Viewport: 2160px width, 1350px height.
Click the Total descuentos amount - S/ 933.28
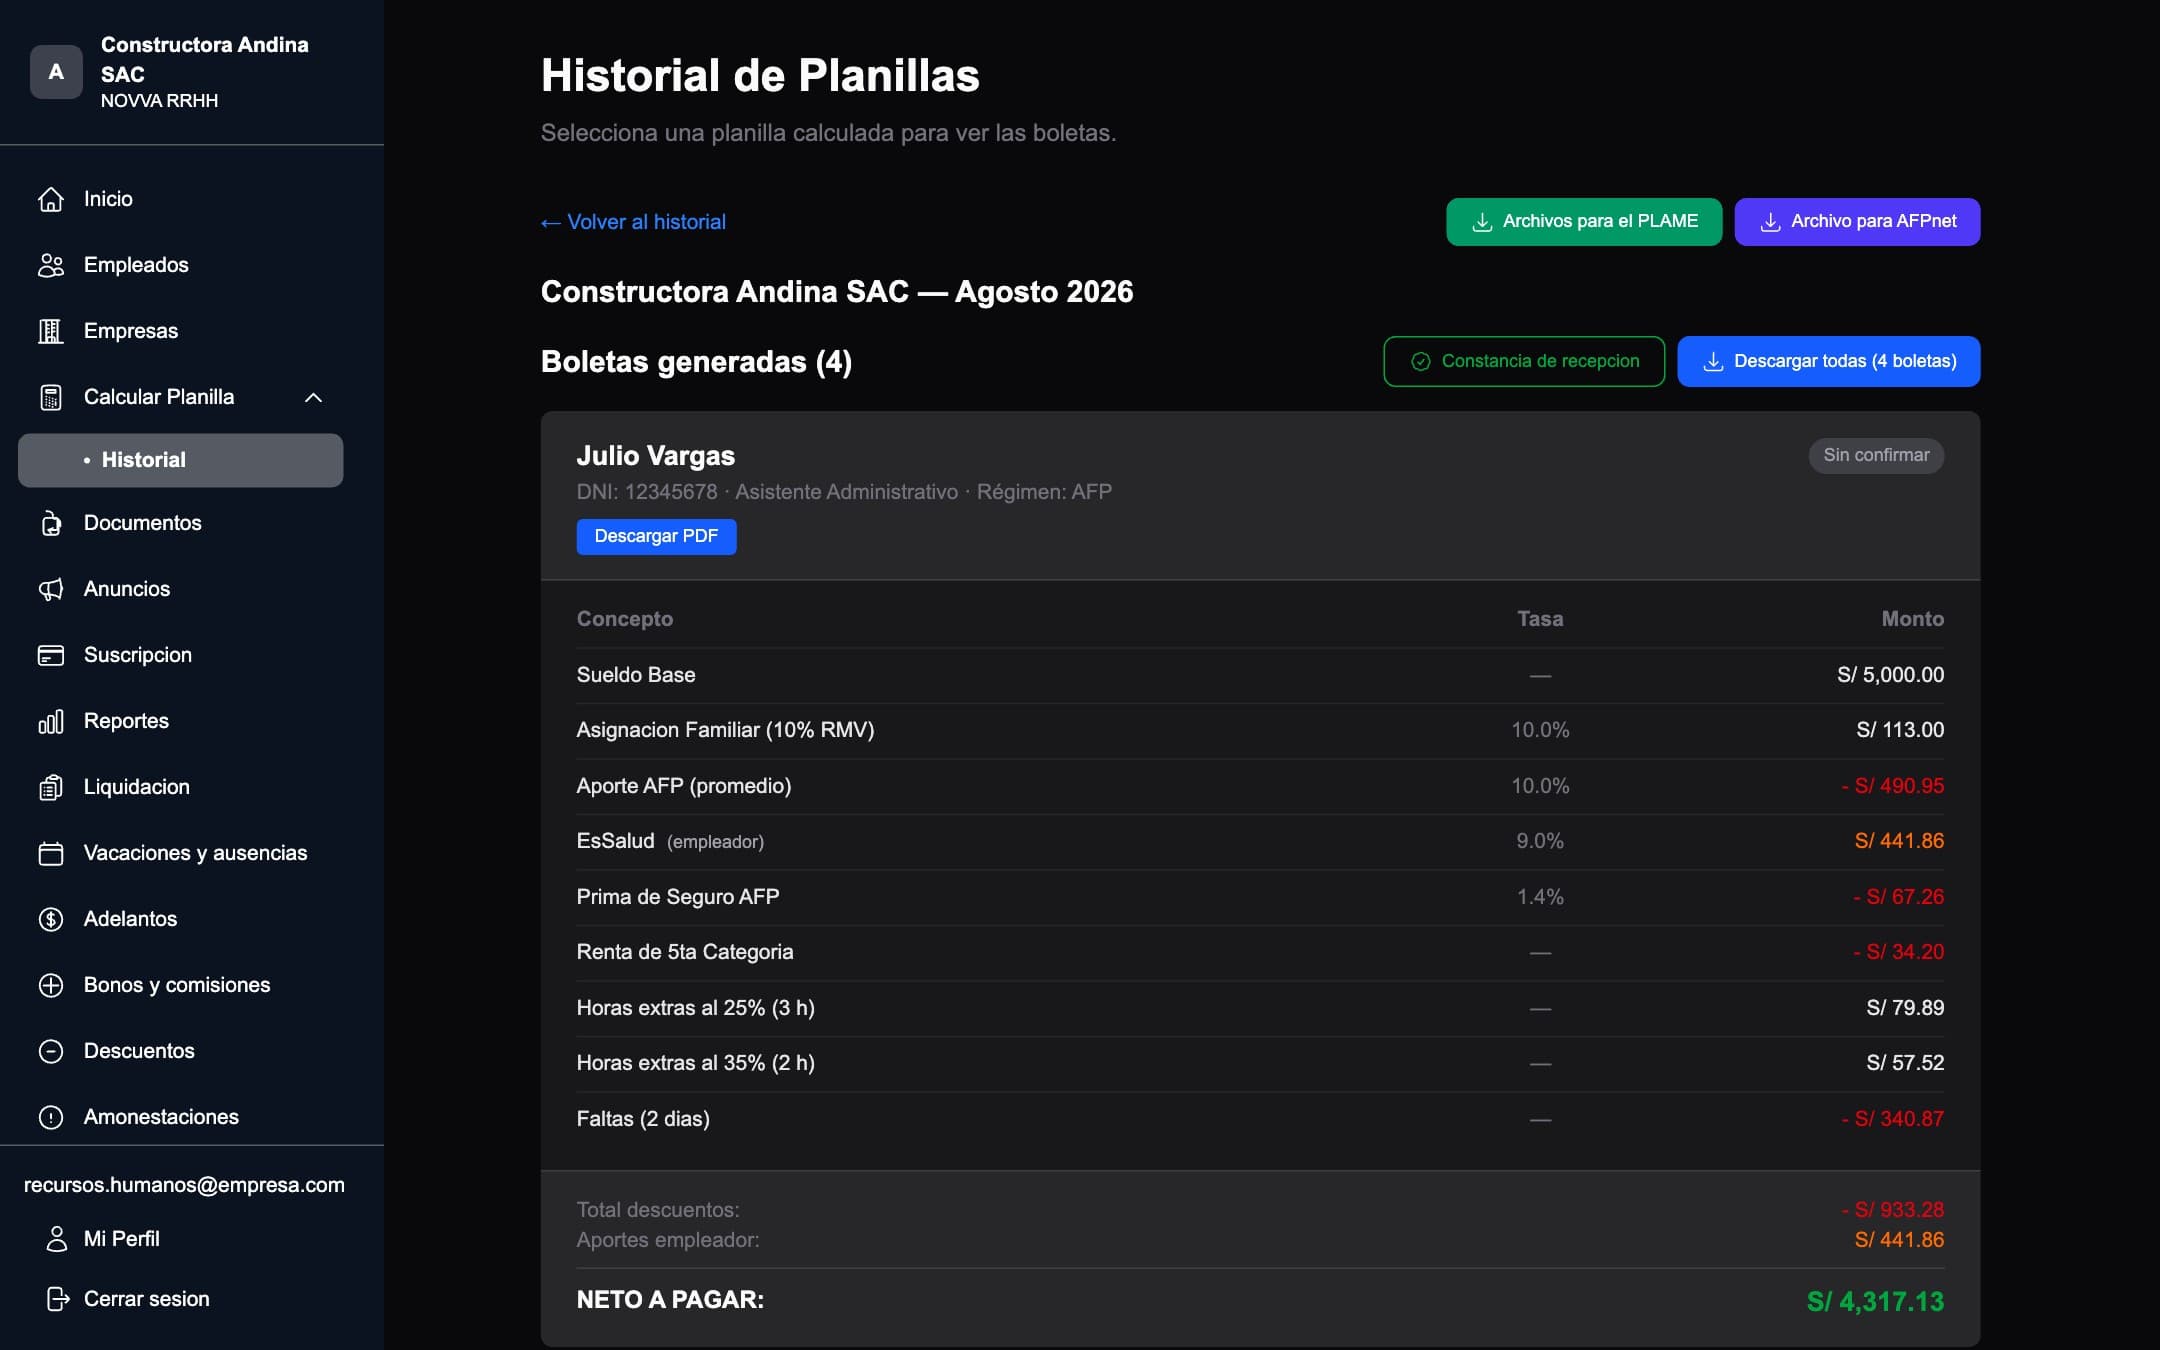1893,1210
